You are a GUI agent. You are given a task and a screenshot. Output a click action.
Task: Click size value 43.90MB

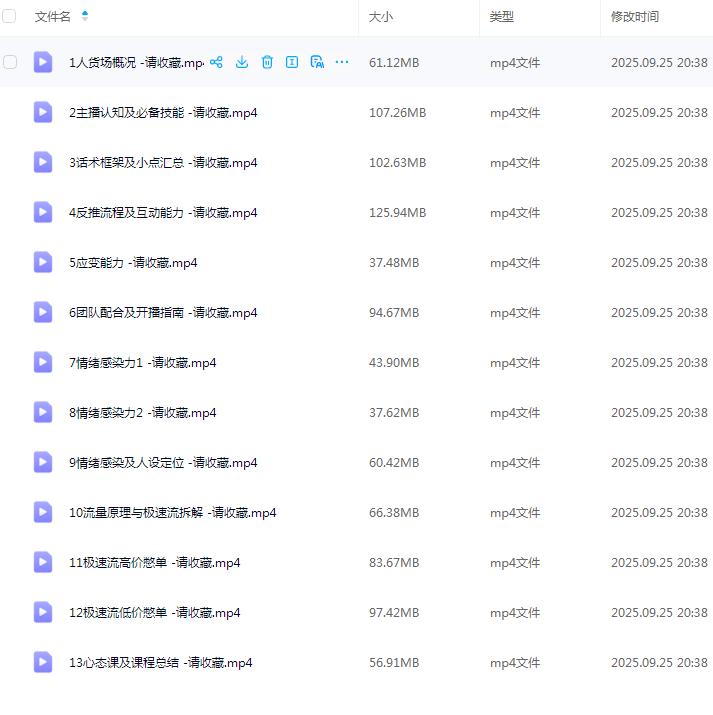coord(394,363)
